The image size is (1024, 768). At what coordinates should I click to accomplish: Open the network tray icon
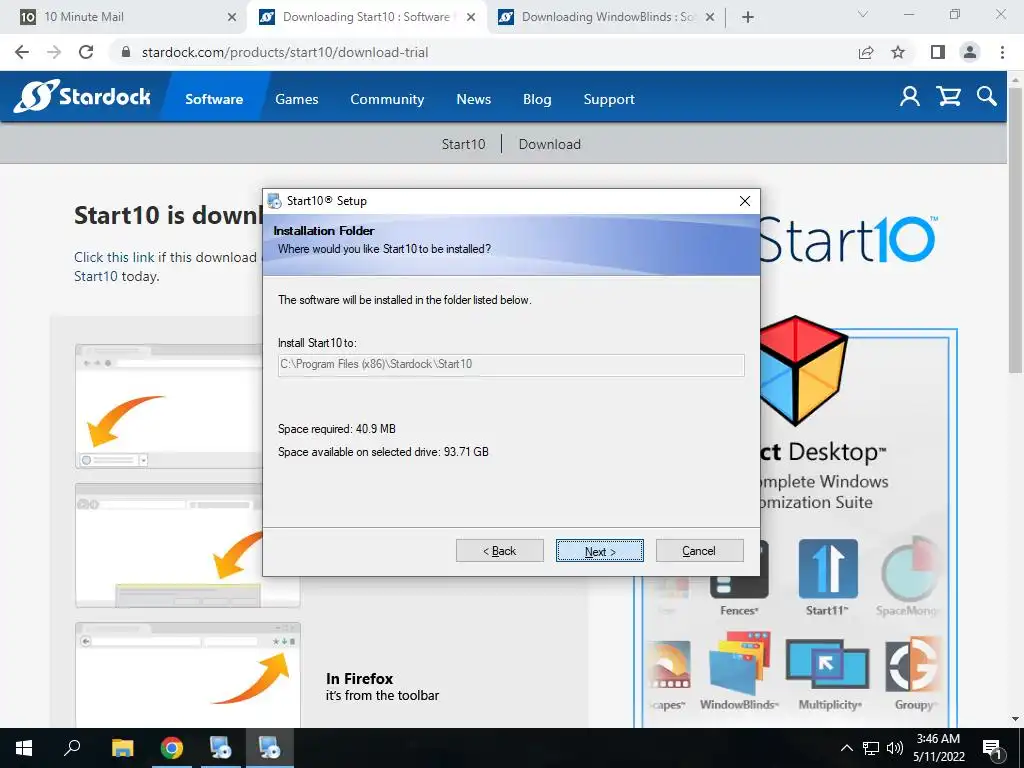[871, 748]
